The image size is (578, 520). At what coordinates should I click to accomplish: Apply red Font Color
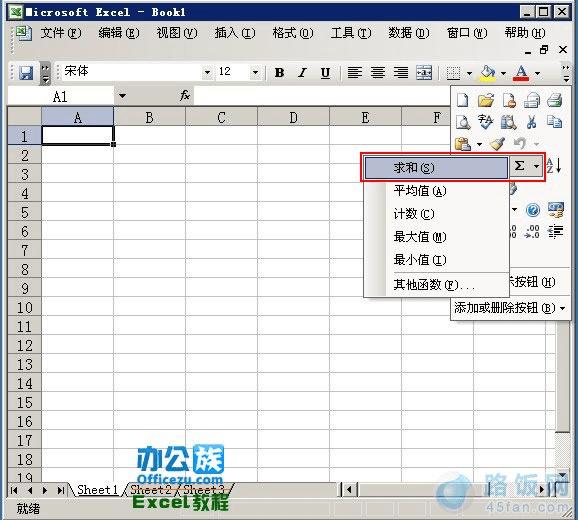click(x=521, y=73)
